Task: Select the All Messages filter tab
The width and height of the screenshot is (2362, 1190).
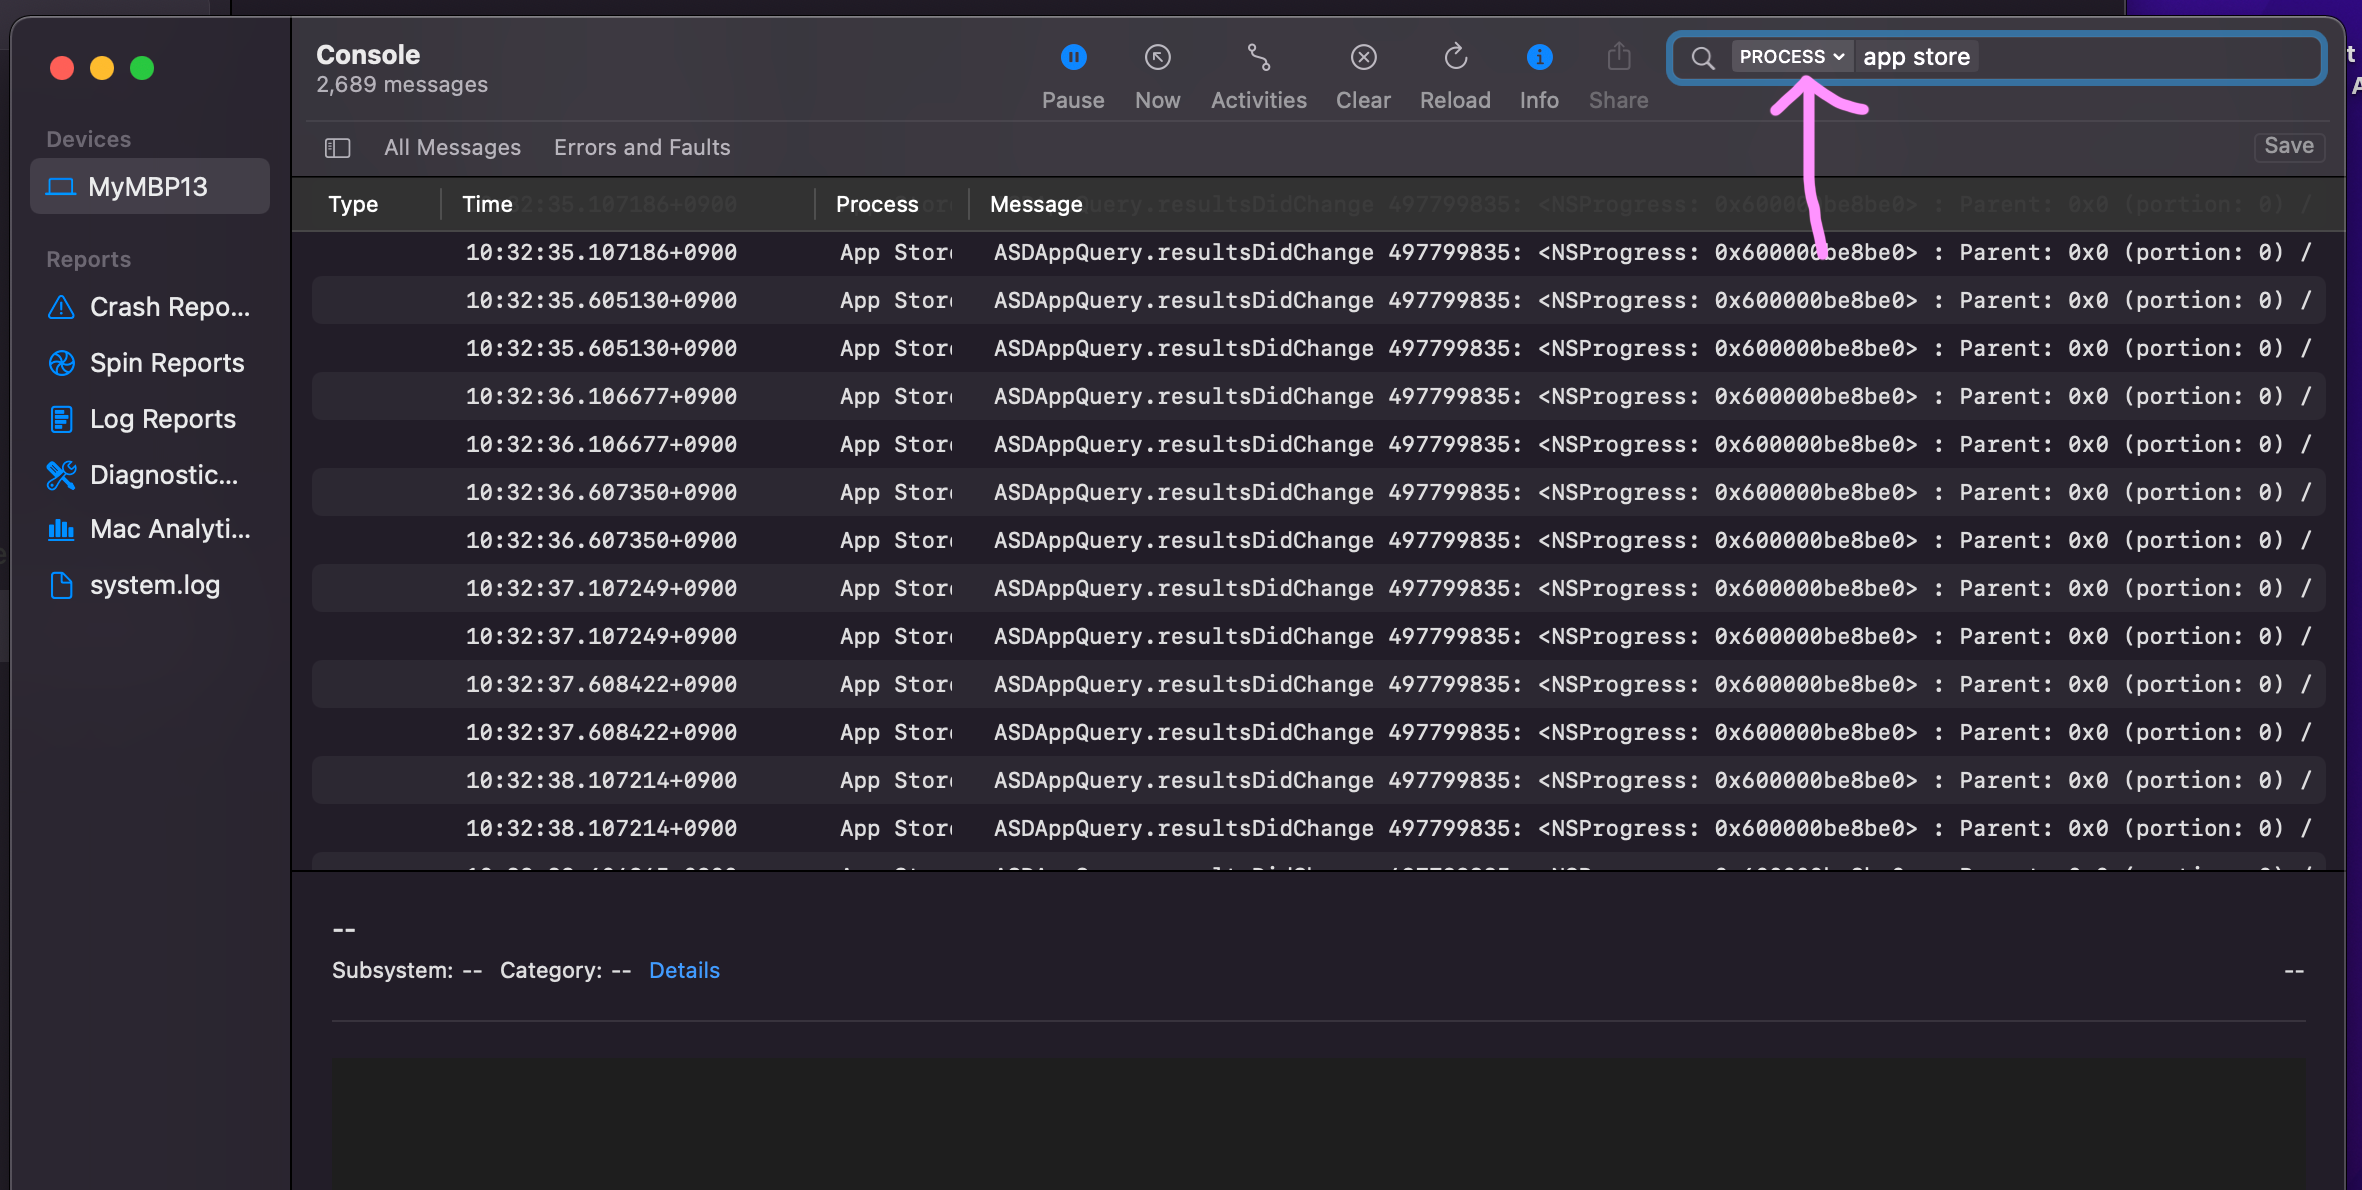Action: coord(452,148)
